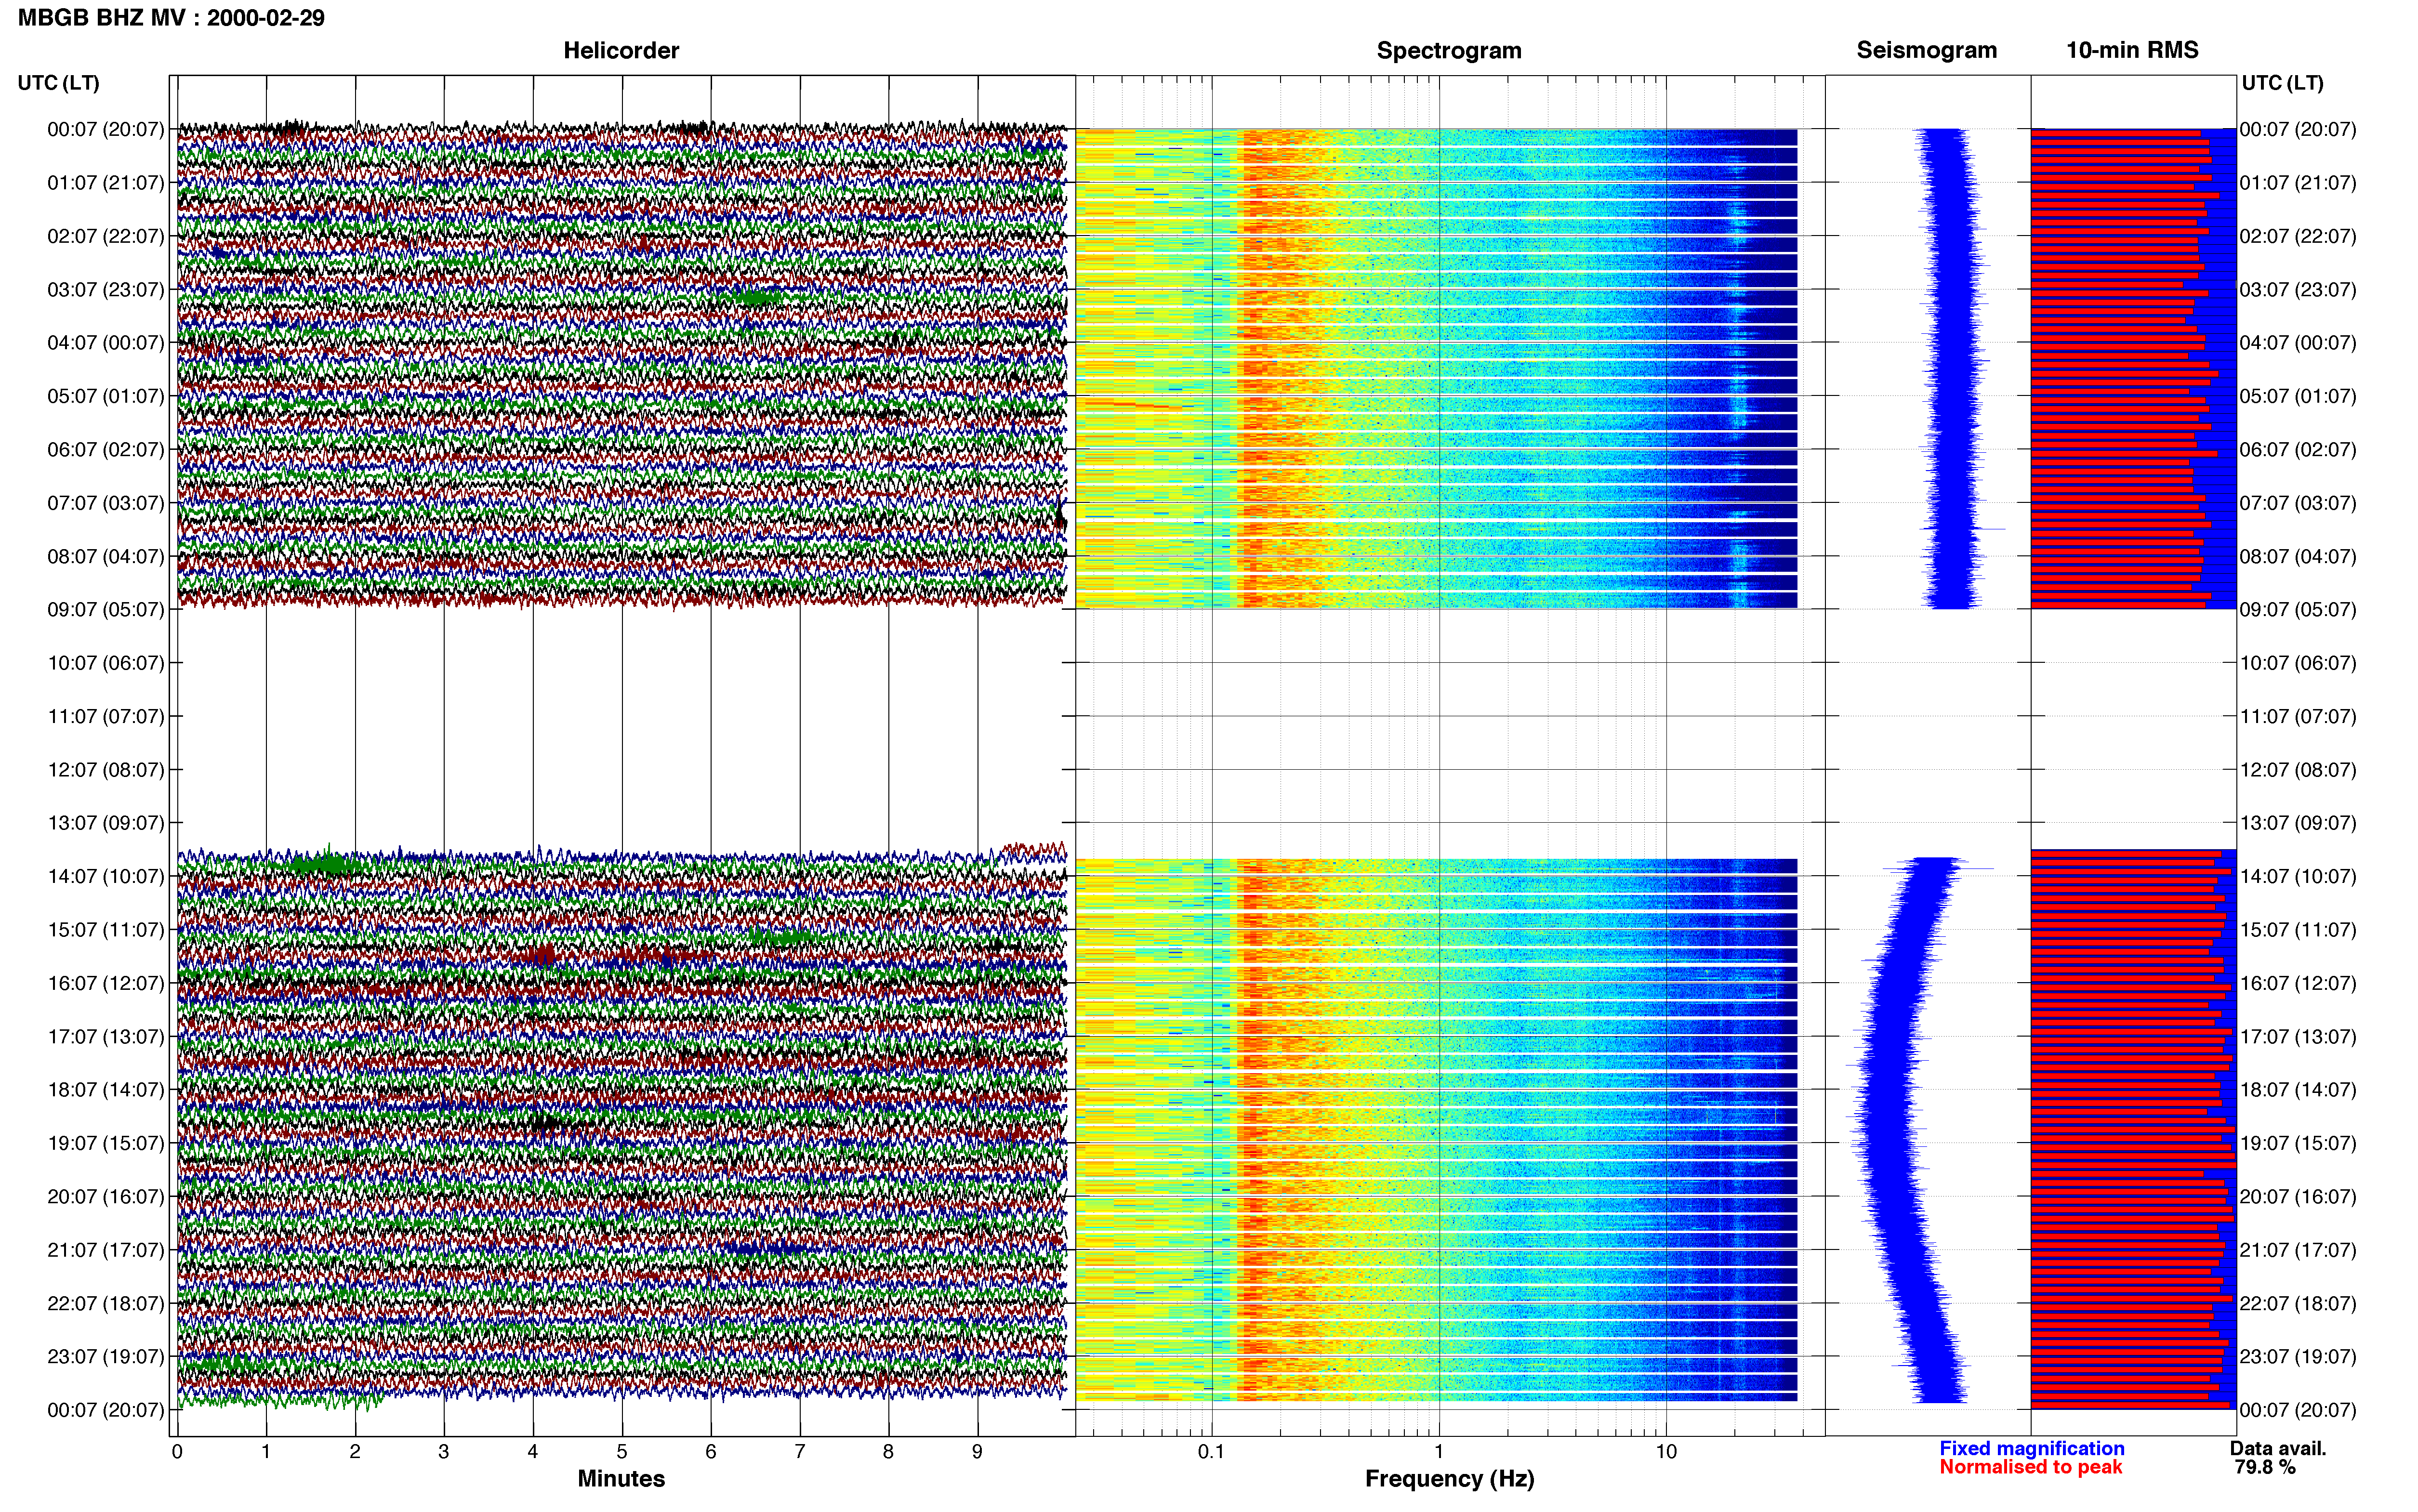Screen dimensions: 2418x1512
Task: Click the left-axis time label '23:07 (19:07)'
Action: point(106,1356)
